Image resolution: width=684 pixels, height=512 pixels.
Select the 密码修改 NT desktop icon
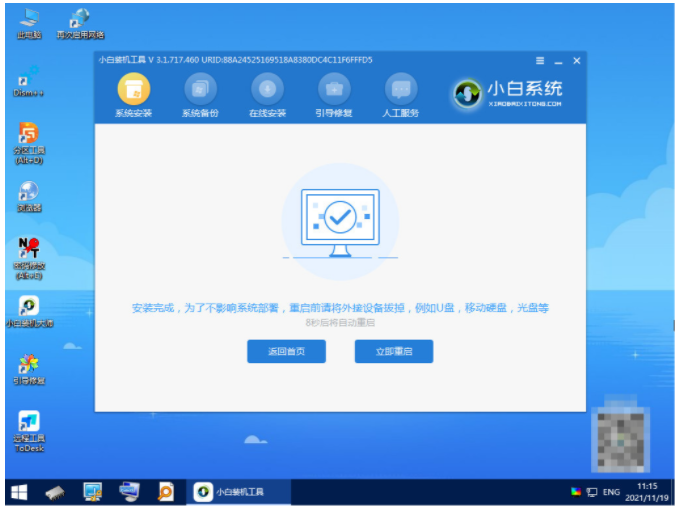coord(29,258)
